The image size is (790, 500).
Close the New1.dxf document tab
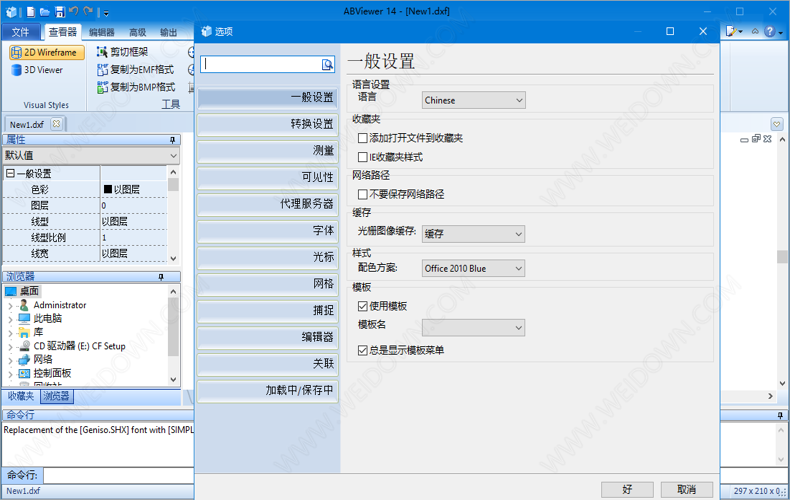pos(56,123)
